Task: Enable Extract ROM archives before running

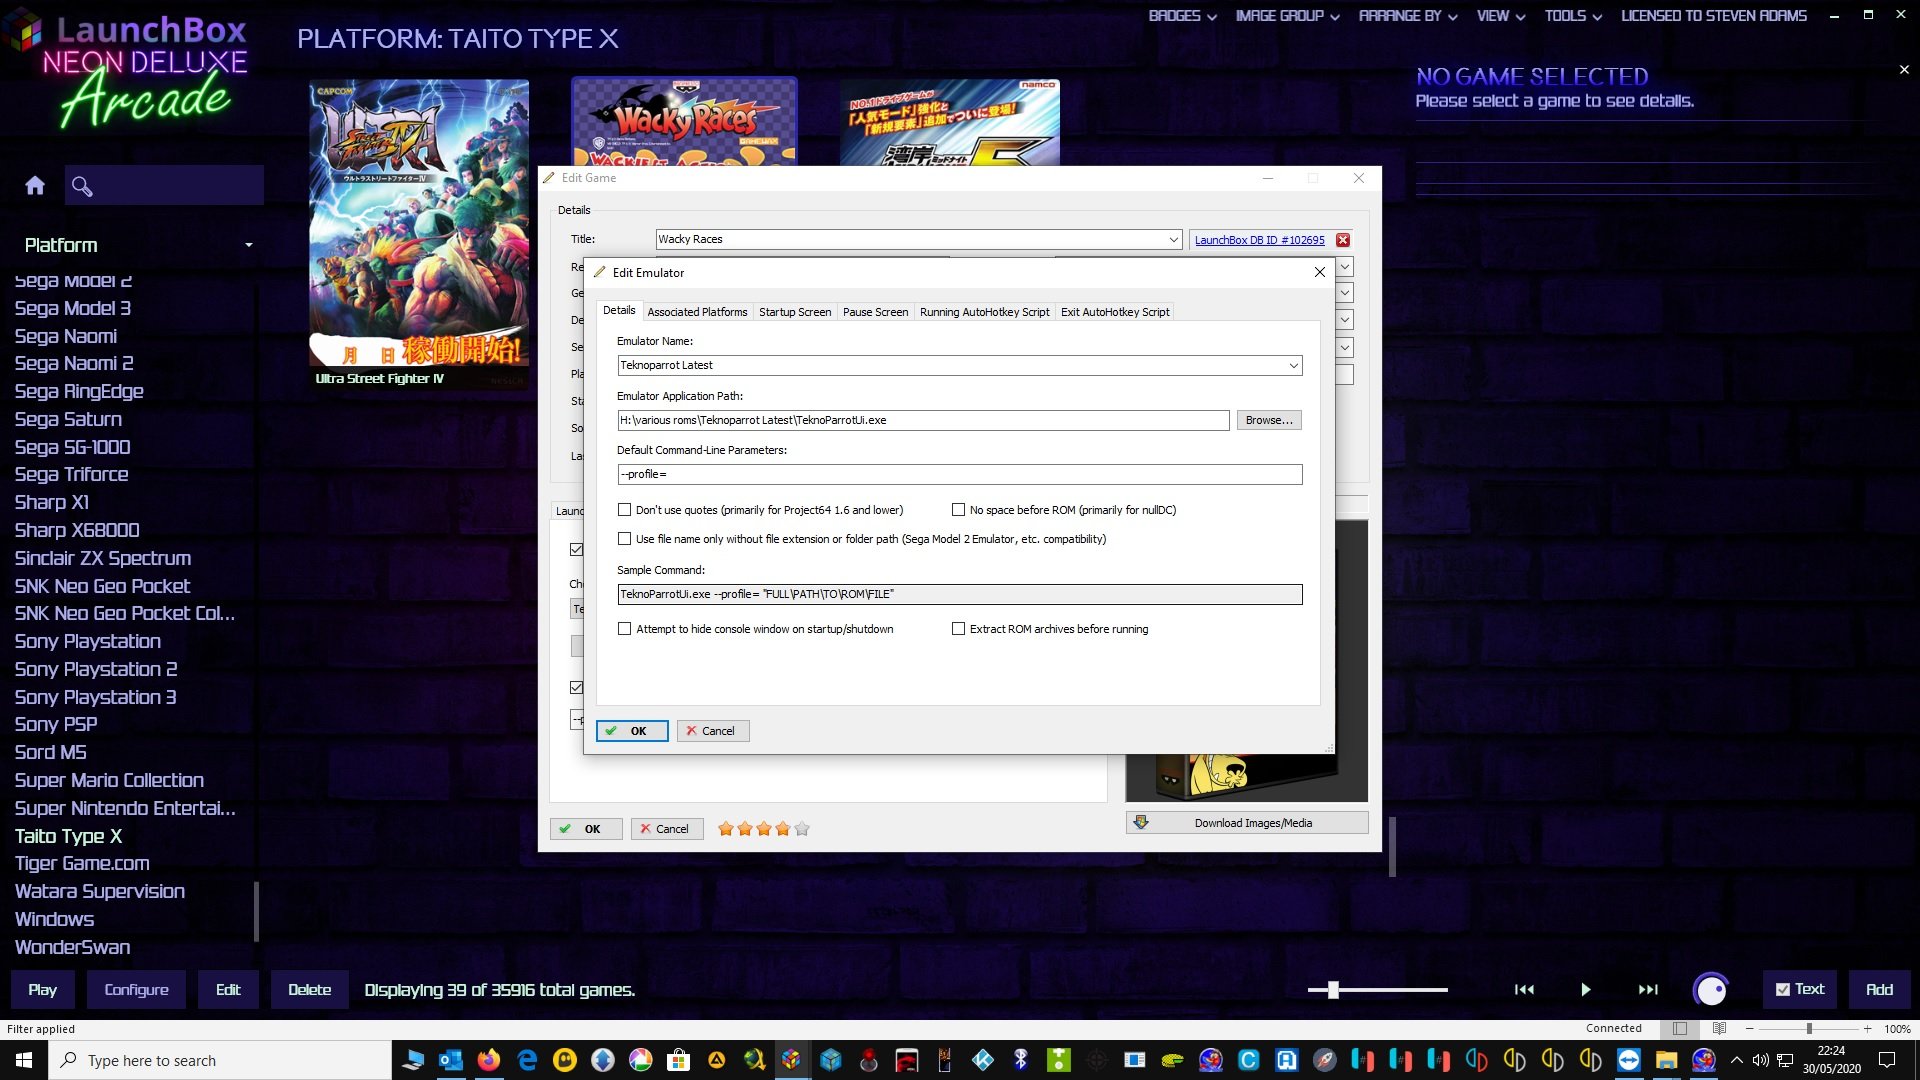Action: pos(958,629)
